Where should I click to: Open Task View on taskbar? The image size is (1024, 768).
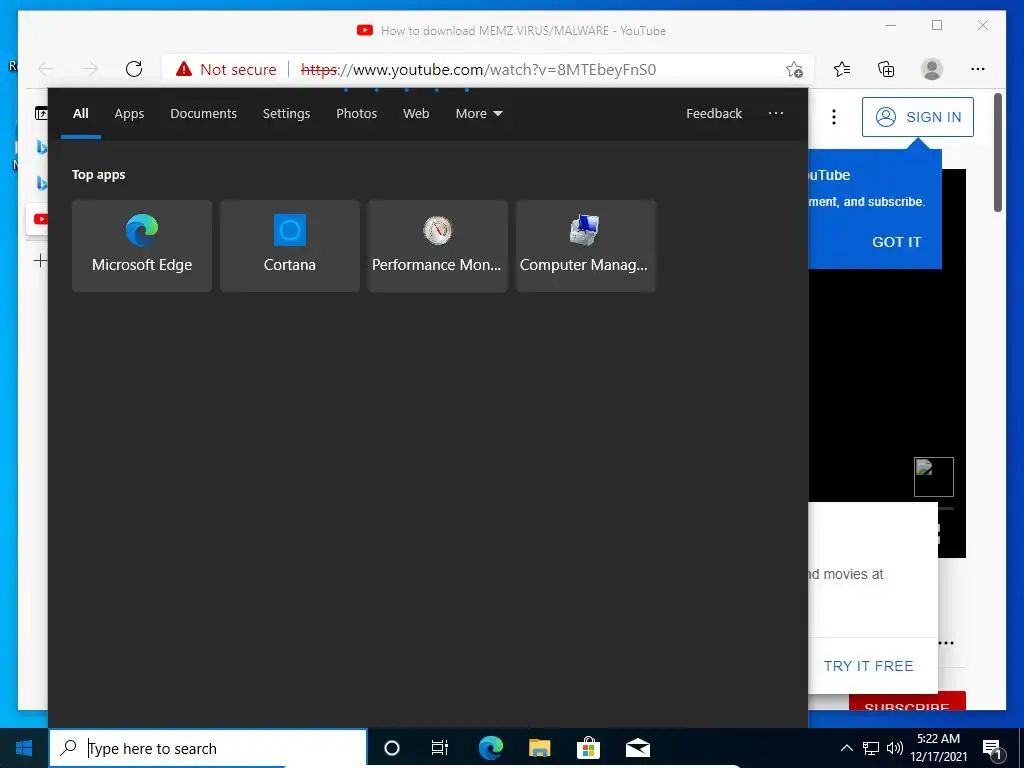tap(440, 748)
